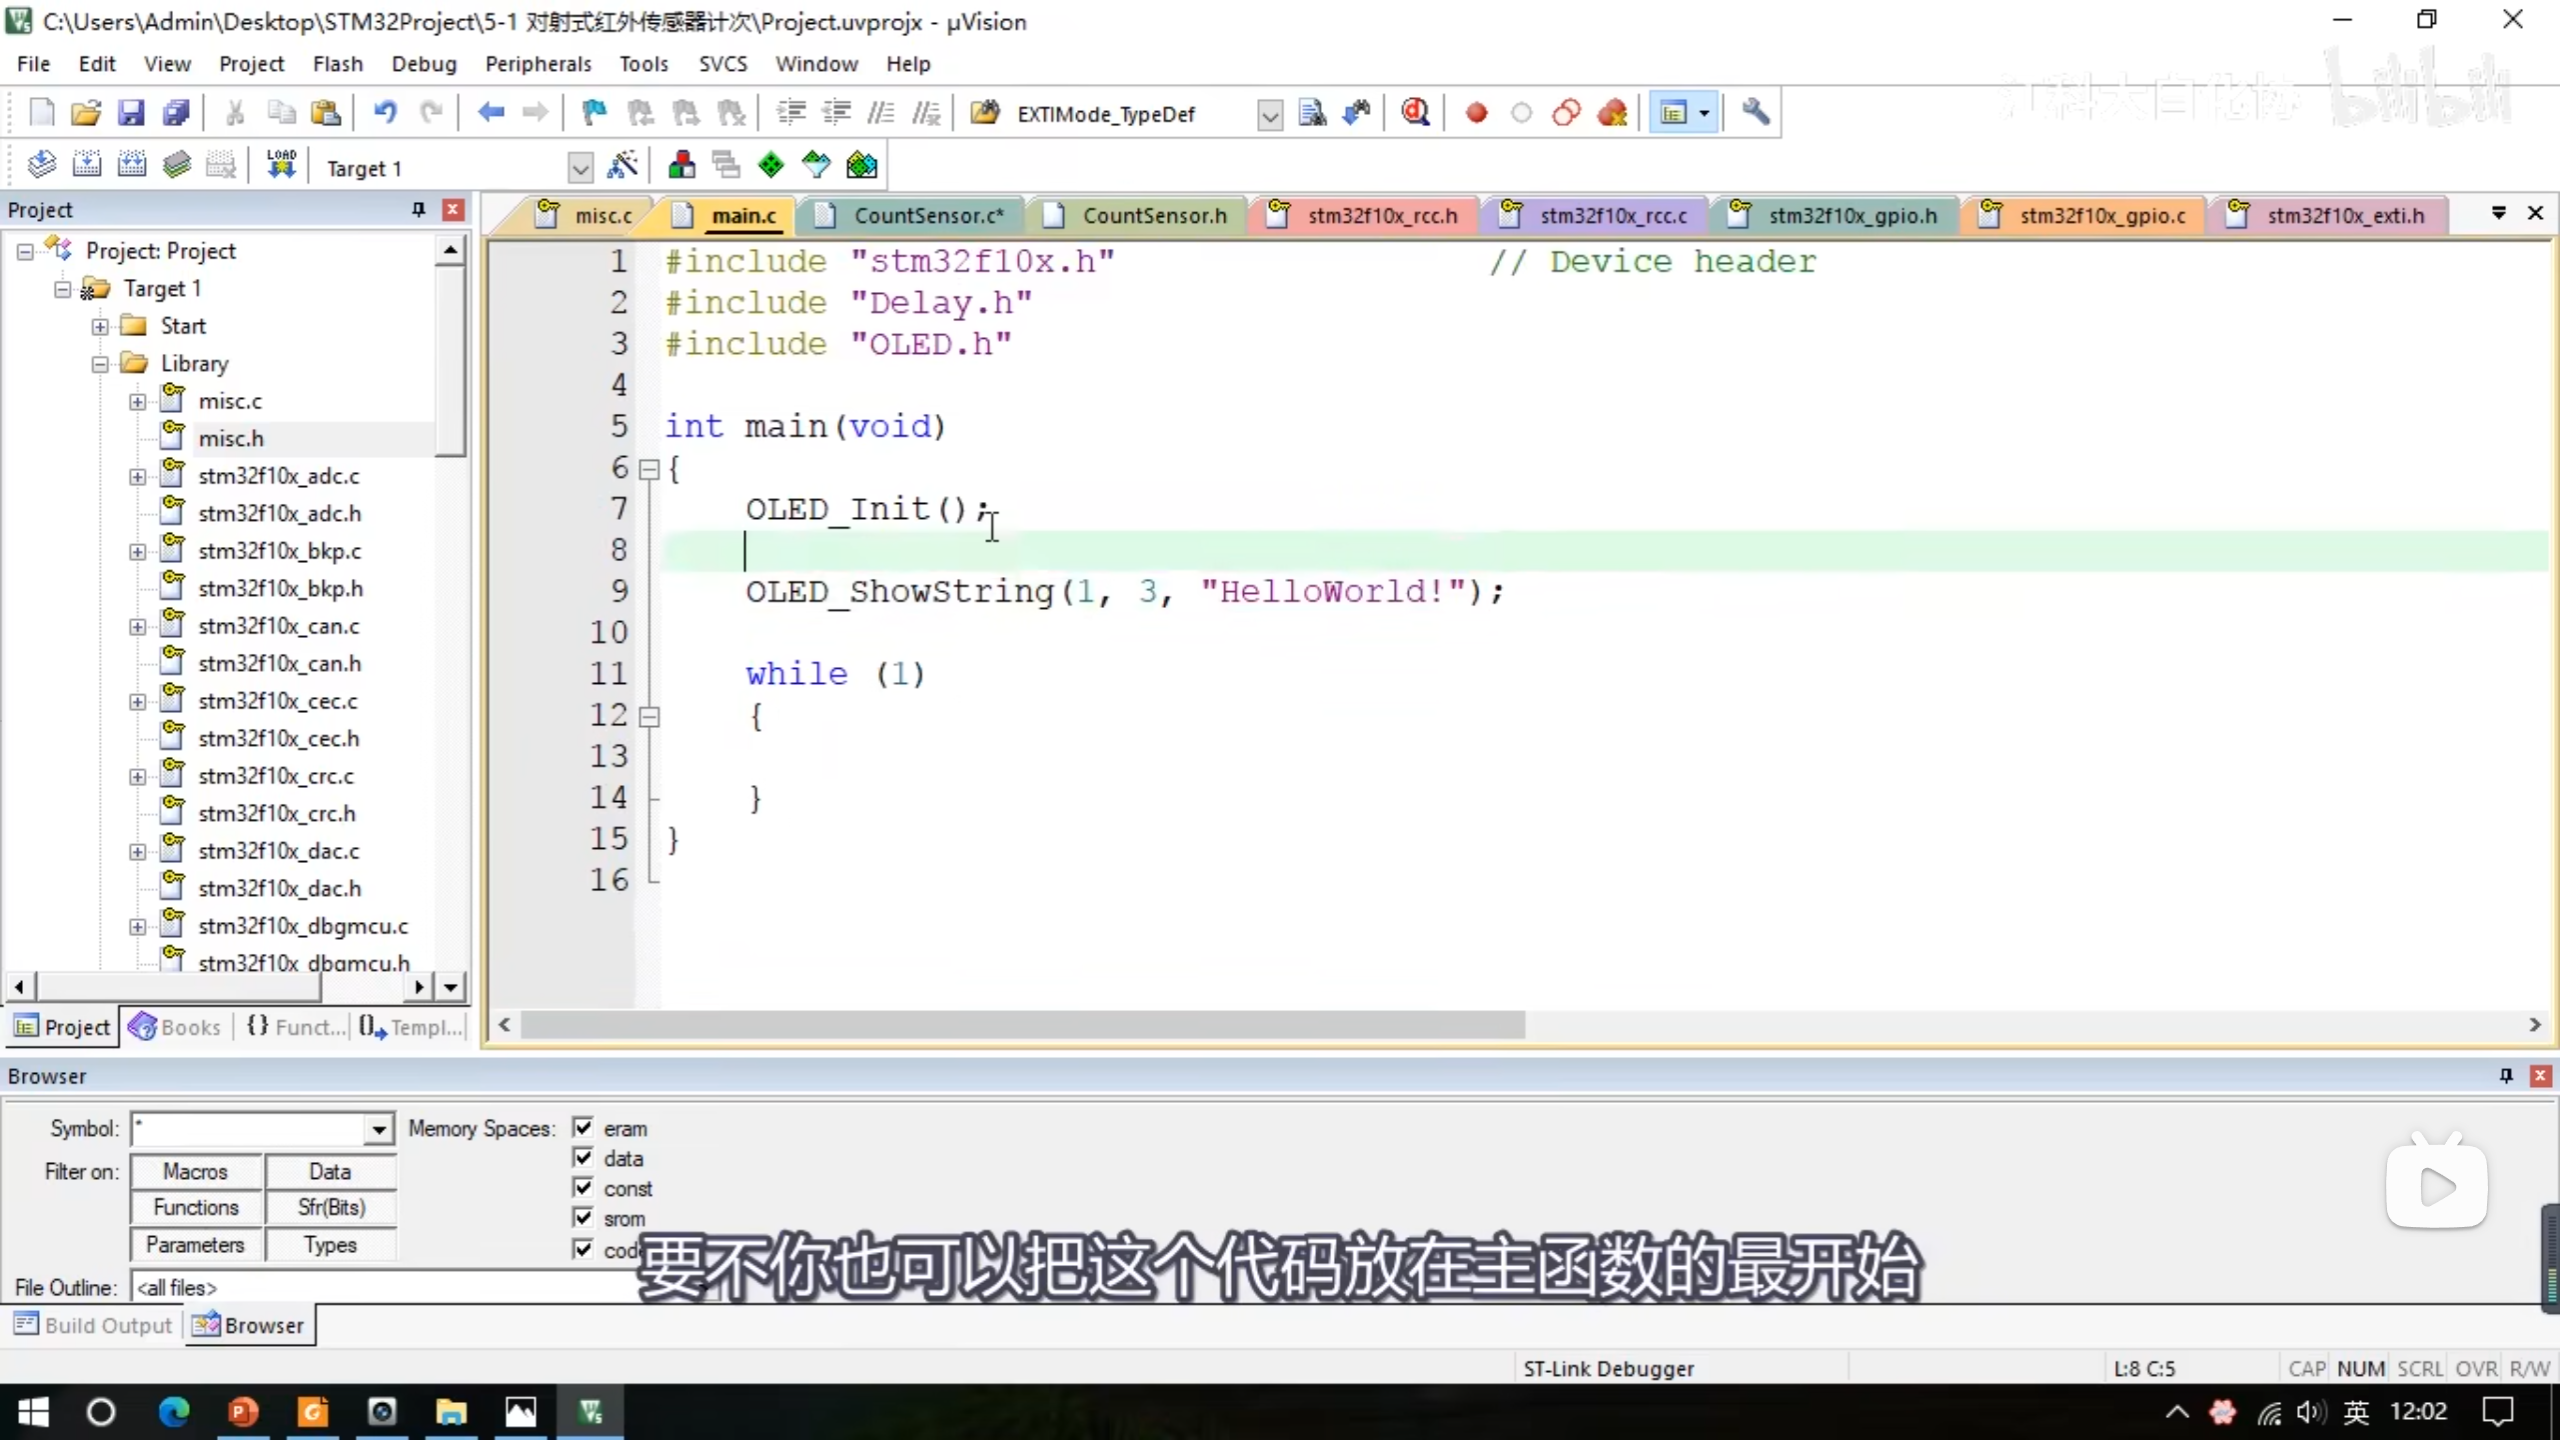Switch to the CountSensor.h tab
This screenshot has height=1440, width=2560.
coord(1153,215)
